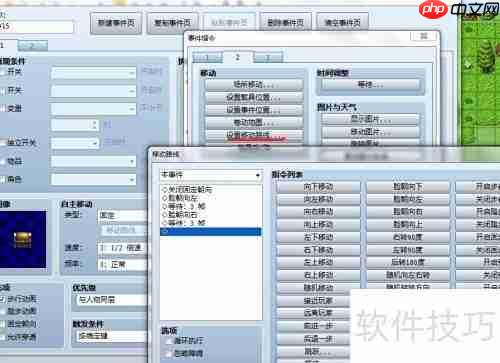Click the 删除事件页 button
Viewport: 500px width, 363px height.
pyautogui.click(x=286, y=23)
